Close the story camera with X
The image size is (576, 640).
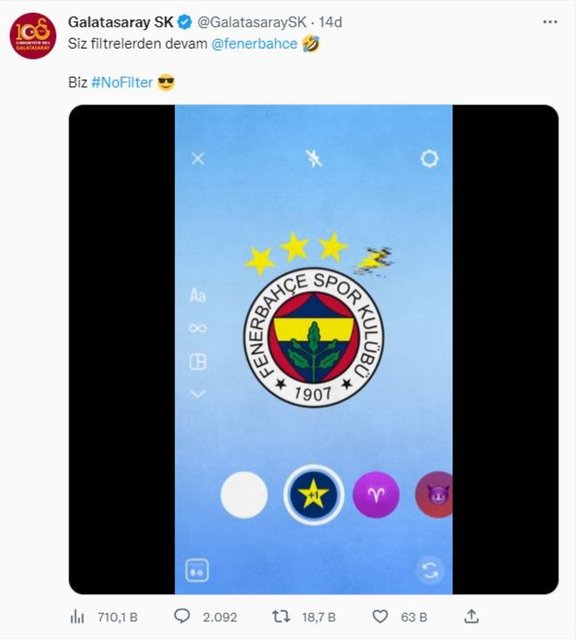coord(198,159)
